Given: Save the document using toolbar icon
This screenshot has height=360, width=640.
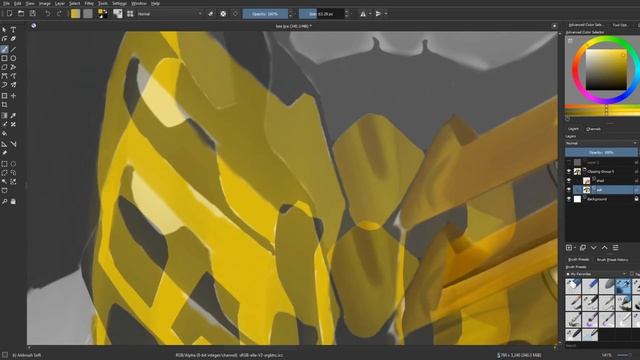Looking at the screenshot, I should point(33,13).
